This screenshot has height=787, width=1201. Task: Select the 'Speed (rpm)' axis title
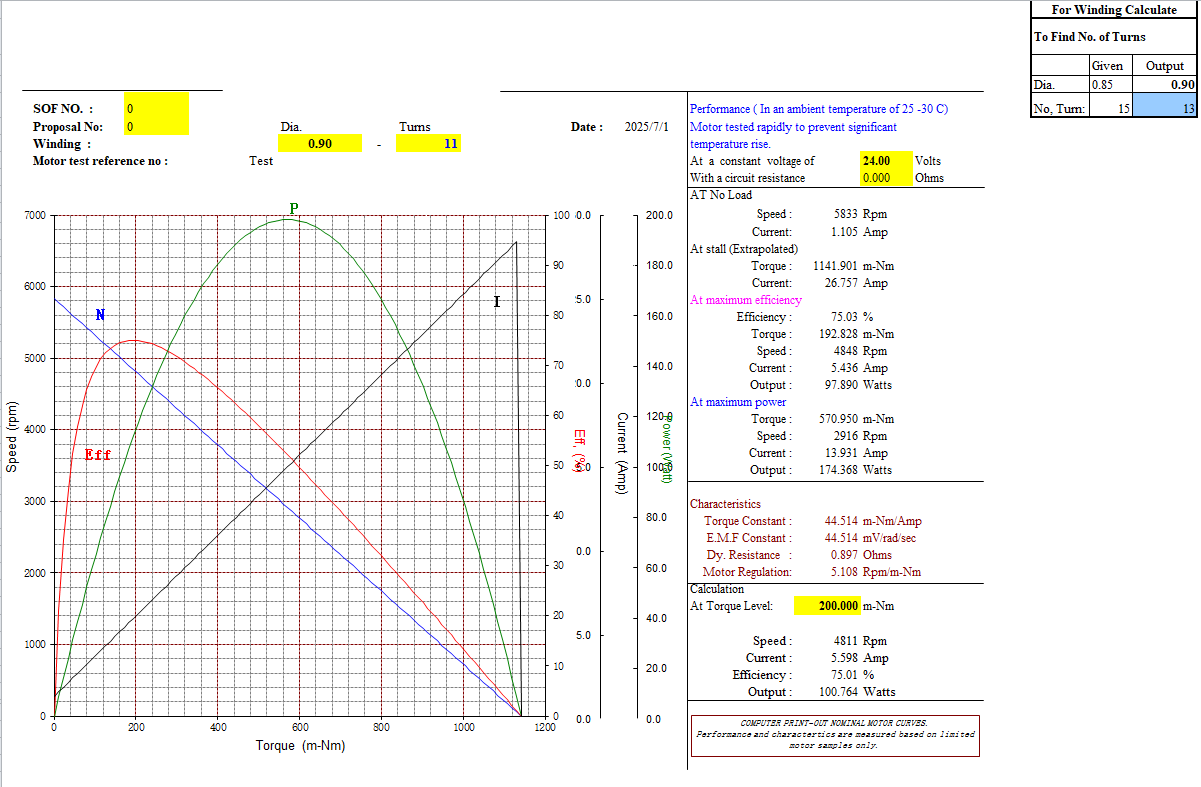tap(12, 436)
